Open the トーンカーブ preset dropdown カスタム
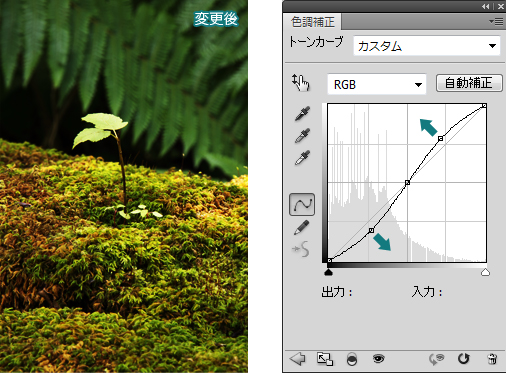 click(x=427, y=46)
